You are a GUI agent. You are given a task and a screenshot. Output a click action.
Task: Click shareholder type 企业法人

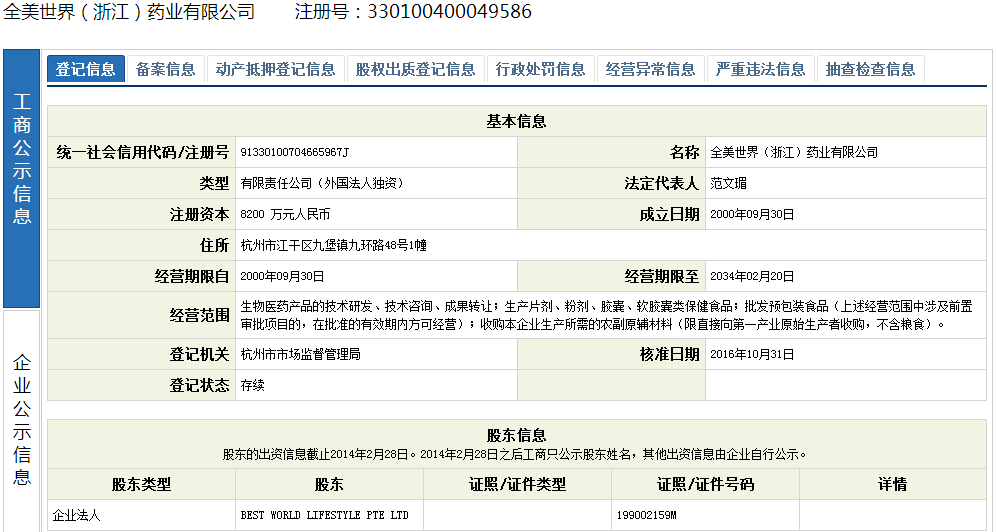pyautogui.click(x=76, y=515)
